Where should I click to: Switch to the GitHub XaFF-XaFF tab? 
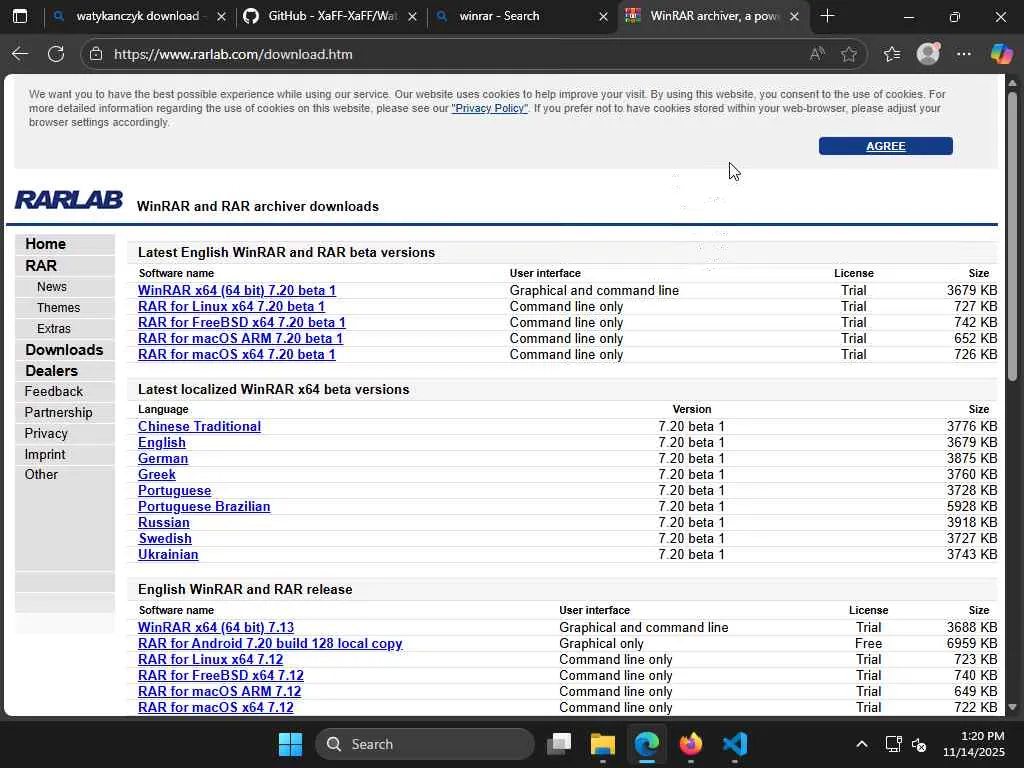coord(332,16)
